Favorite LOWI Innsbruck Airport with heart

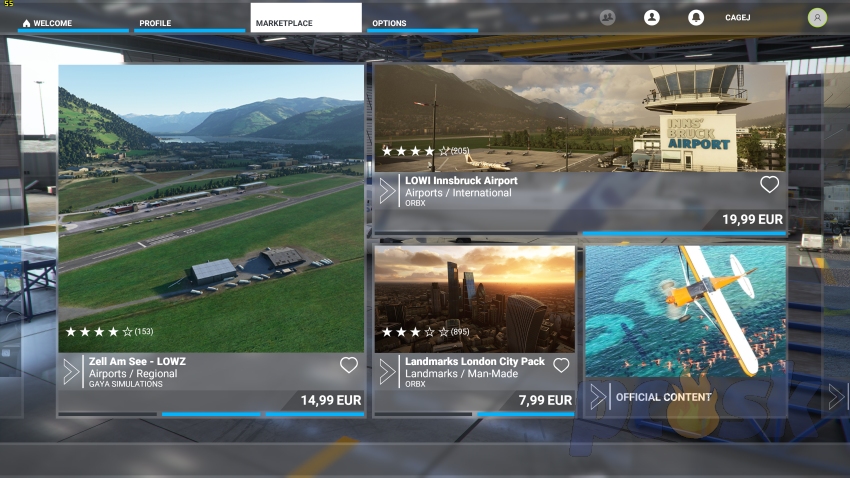coord(769,184)
